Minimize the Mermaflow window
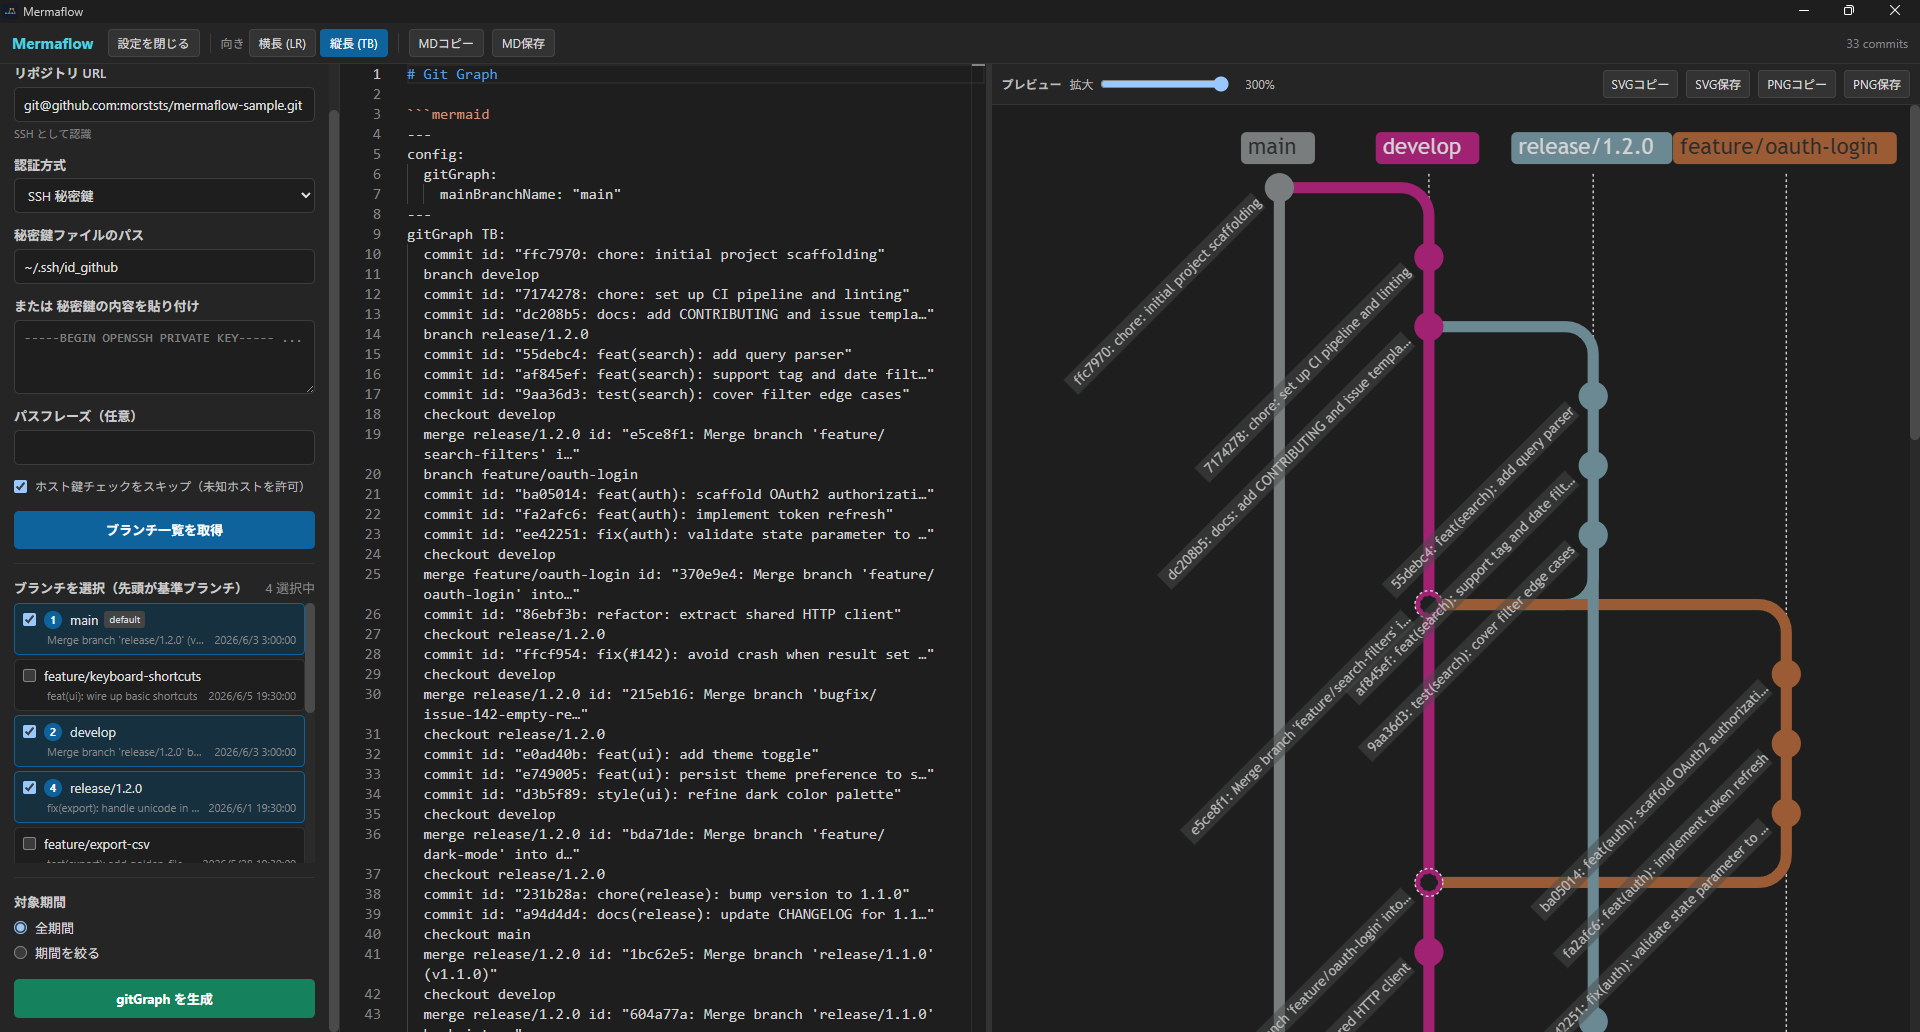This screenshot has height=1032, width=1920. tap(1804, 11)
